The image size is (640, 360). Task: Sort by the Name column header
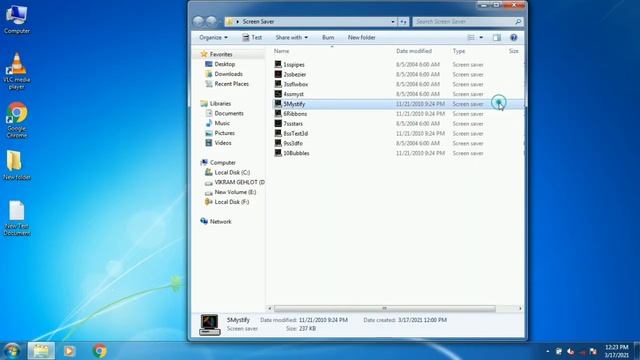[281, 51]
